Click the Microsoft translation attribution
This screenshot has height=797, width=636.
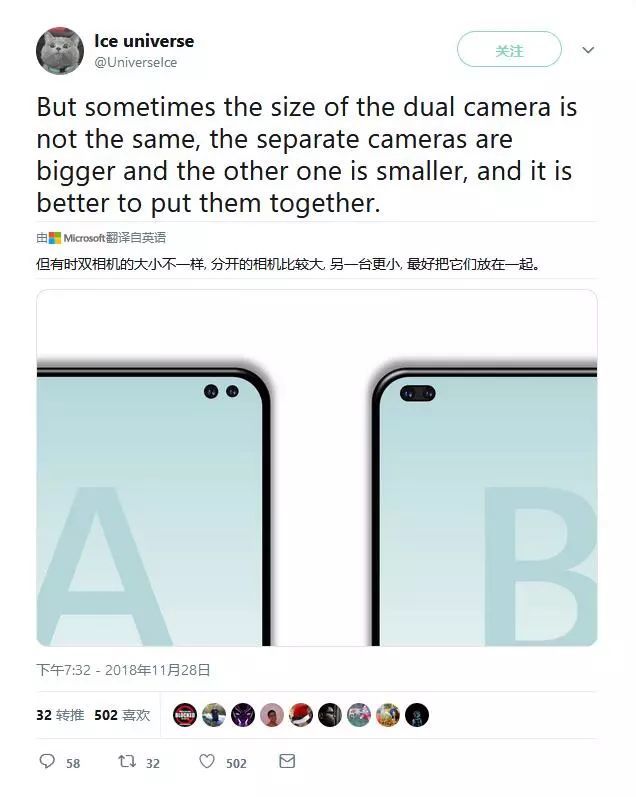point(101,237)
